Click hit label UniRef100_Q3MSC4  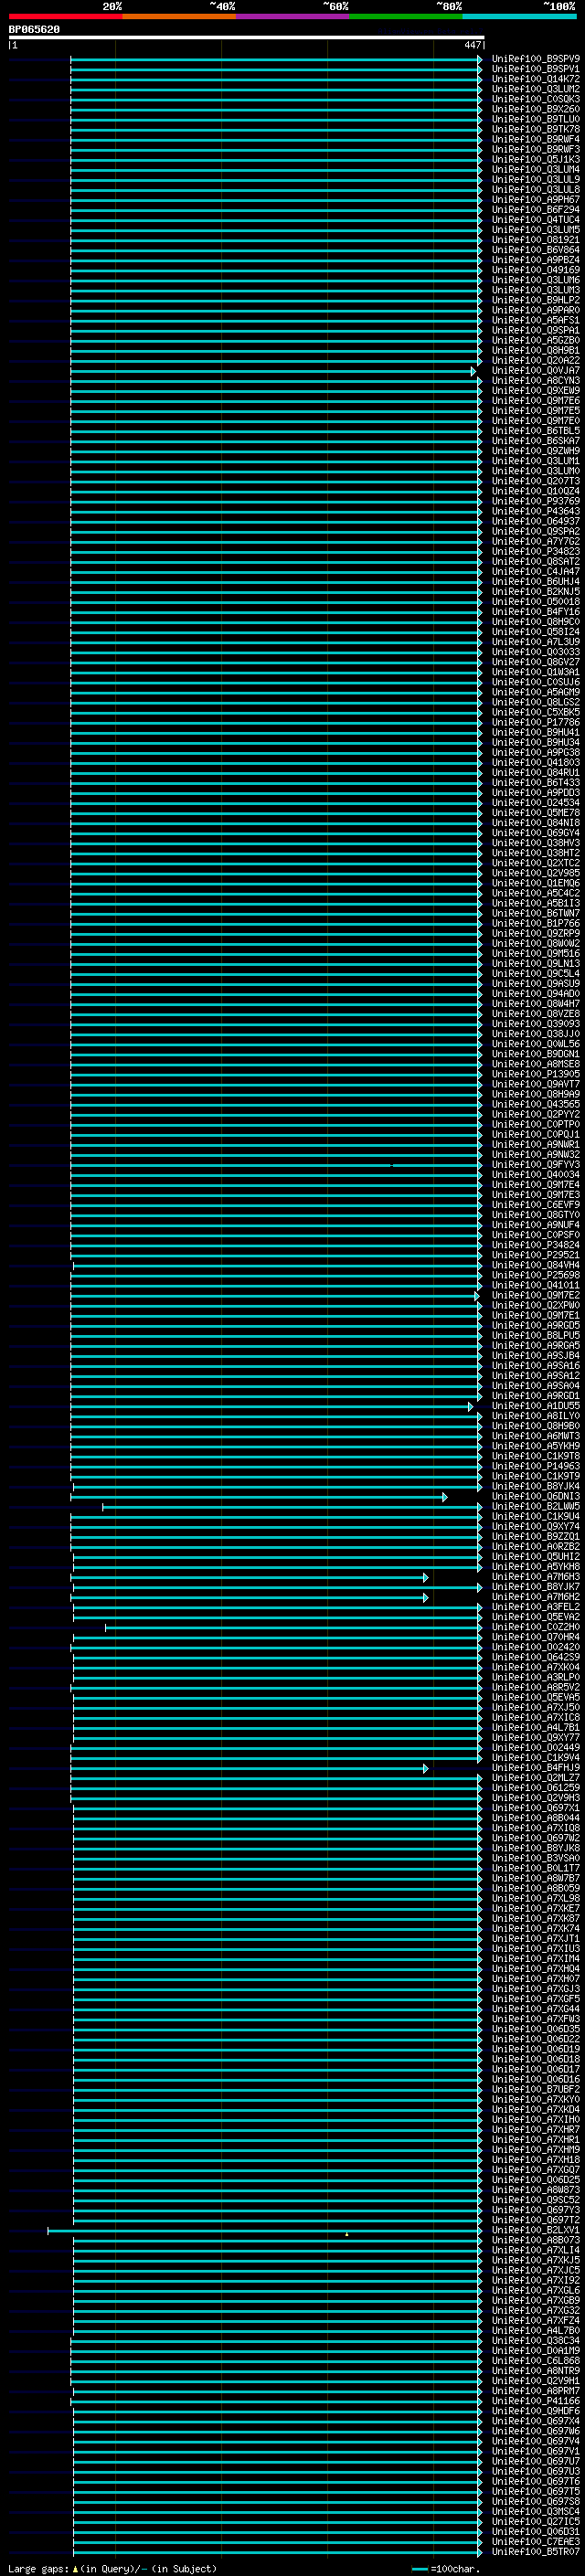(x=536, y=2511)
